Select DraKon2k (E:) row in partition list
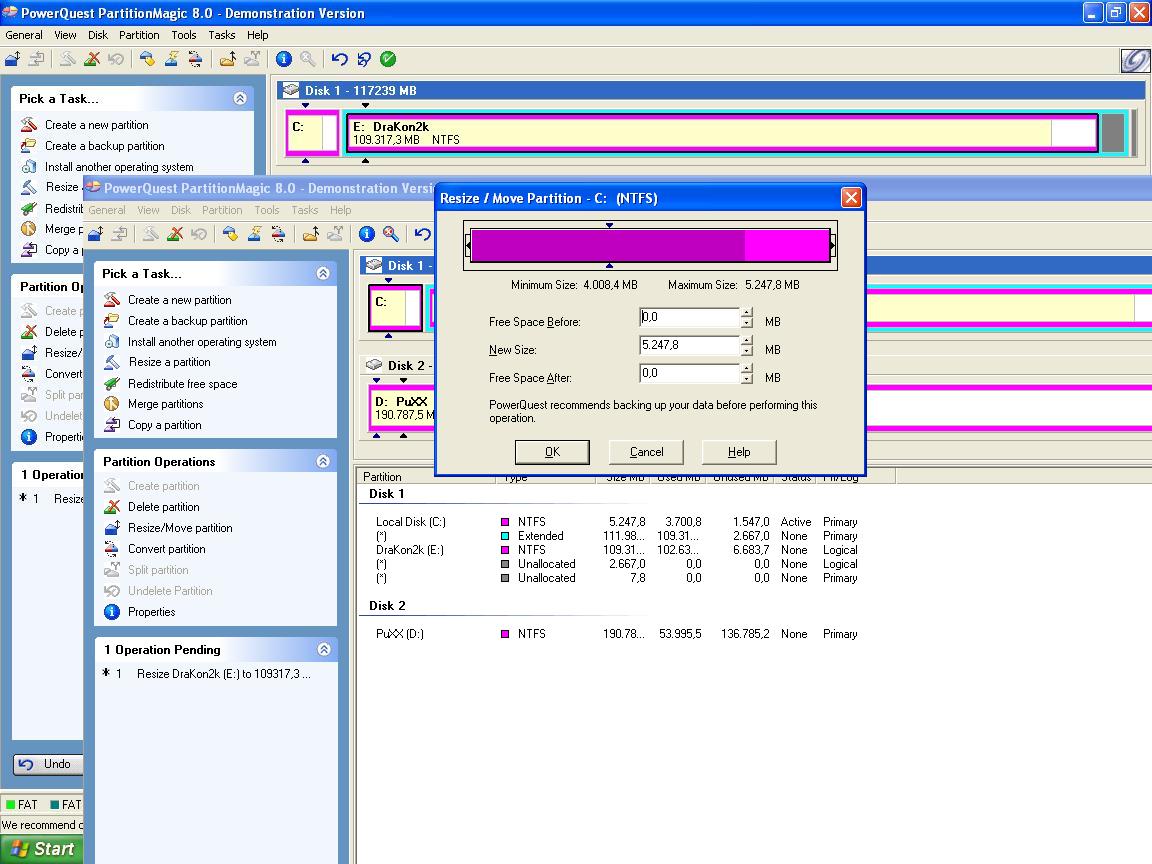Image resolution: width=1152 pixels, height=864 pixels. pos(616,550)
